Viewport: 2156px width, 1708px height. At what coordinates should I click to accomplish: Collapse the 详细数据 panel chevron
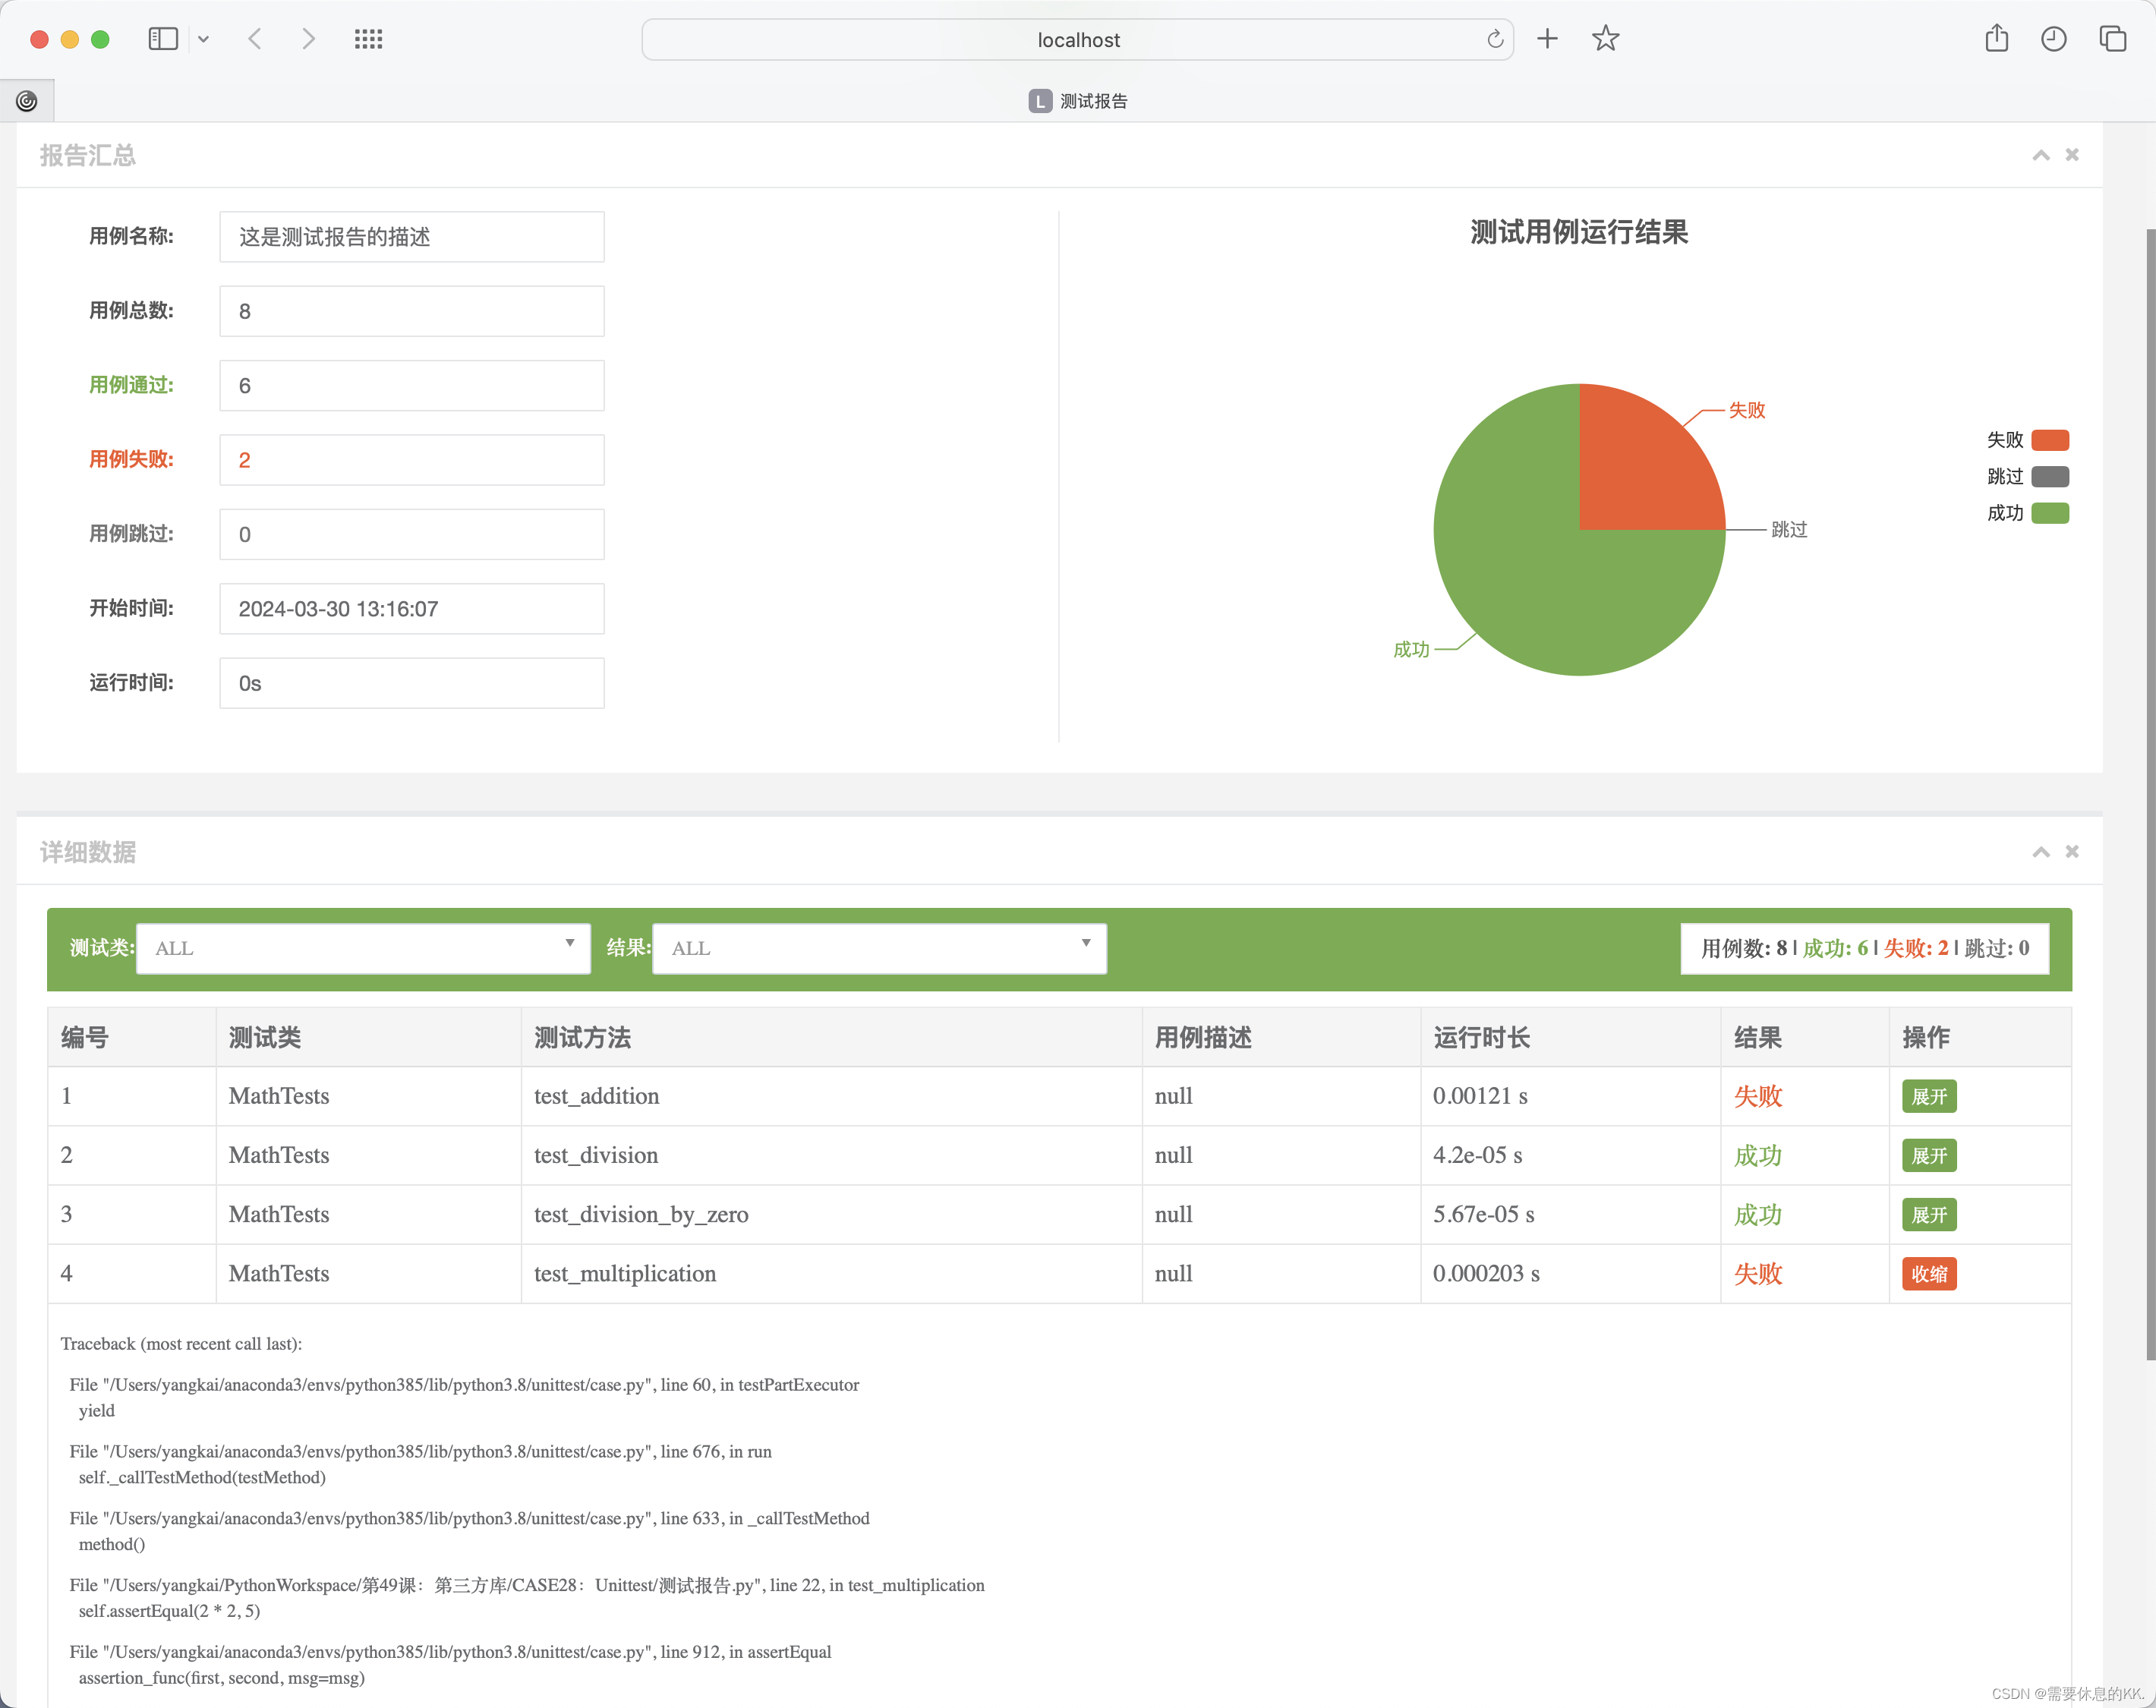(2041, 852)
